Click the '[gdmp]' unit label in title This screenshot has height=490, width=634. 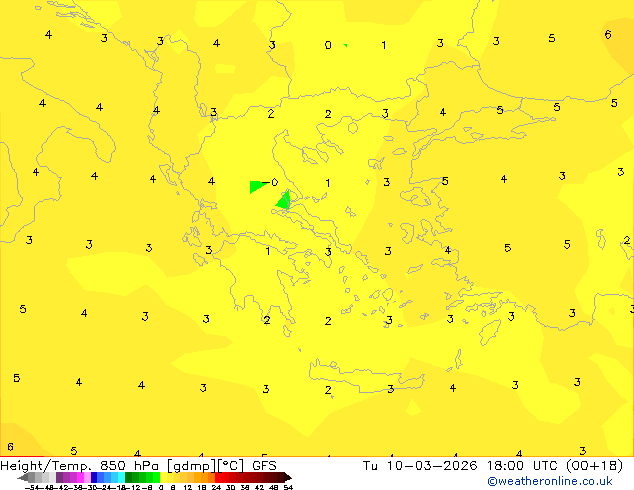(x=192, y=466)
